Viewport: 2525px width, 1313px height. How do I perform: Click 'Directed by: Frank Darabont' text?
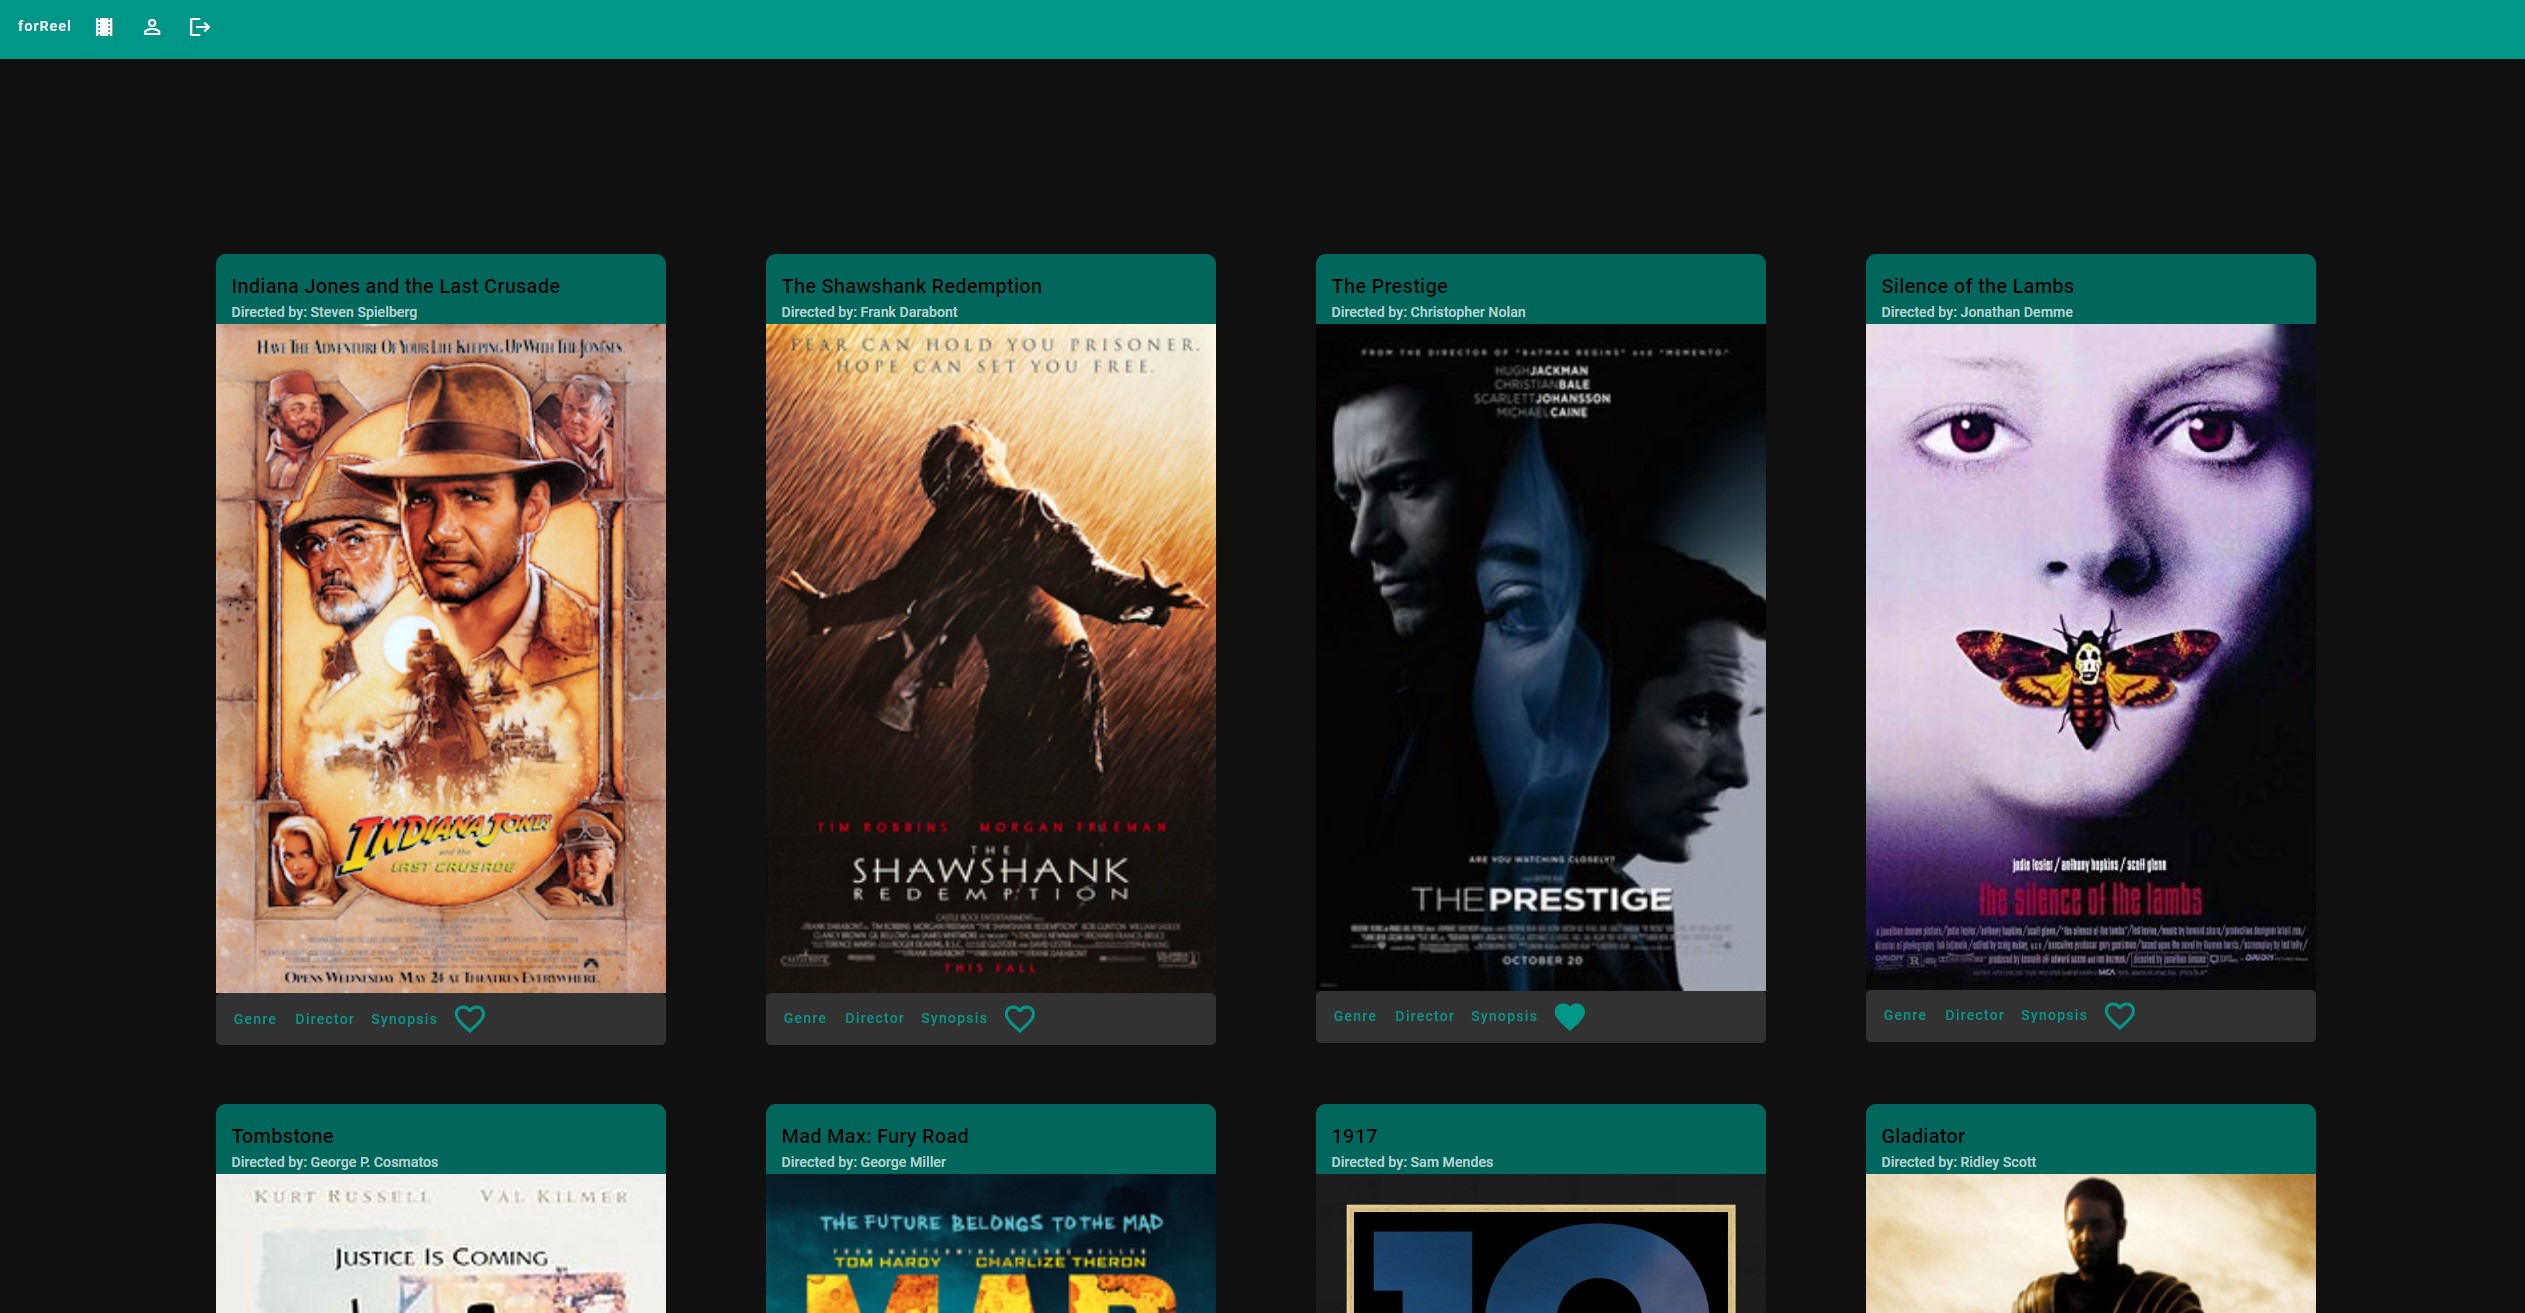[x=869, y=312]
